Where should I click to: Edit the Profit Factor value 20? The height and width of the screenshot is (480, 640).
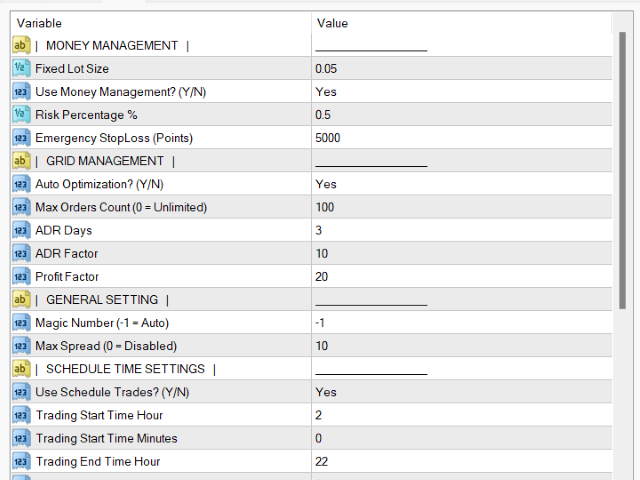pyautogui.click(x=462, y=276)
